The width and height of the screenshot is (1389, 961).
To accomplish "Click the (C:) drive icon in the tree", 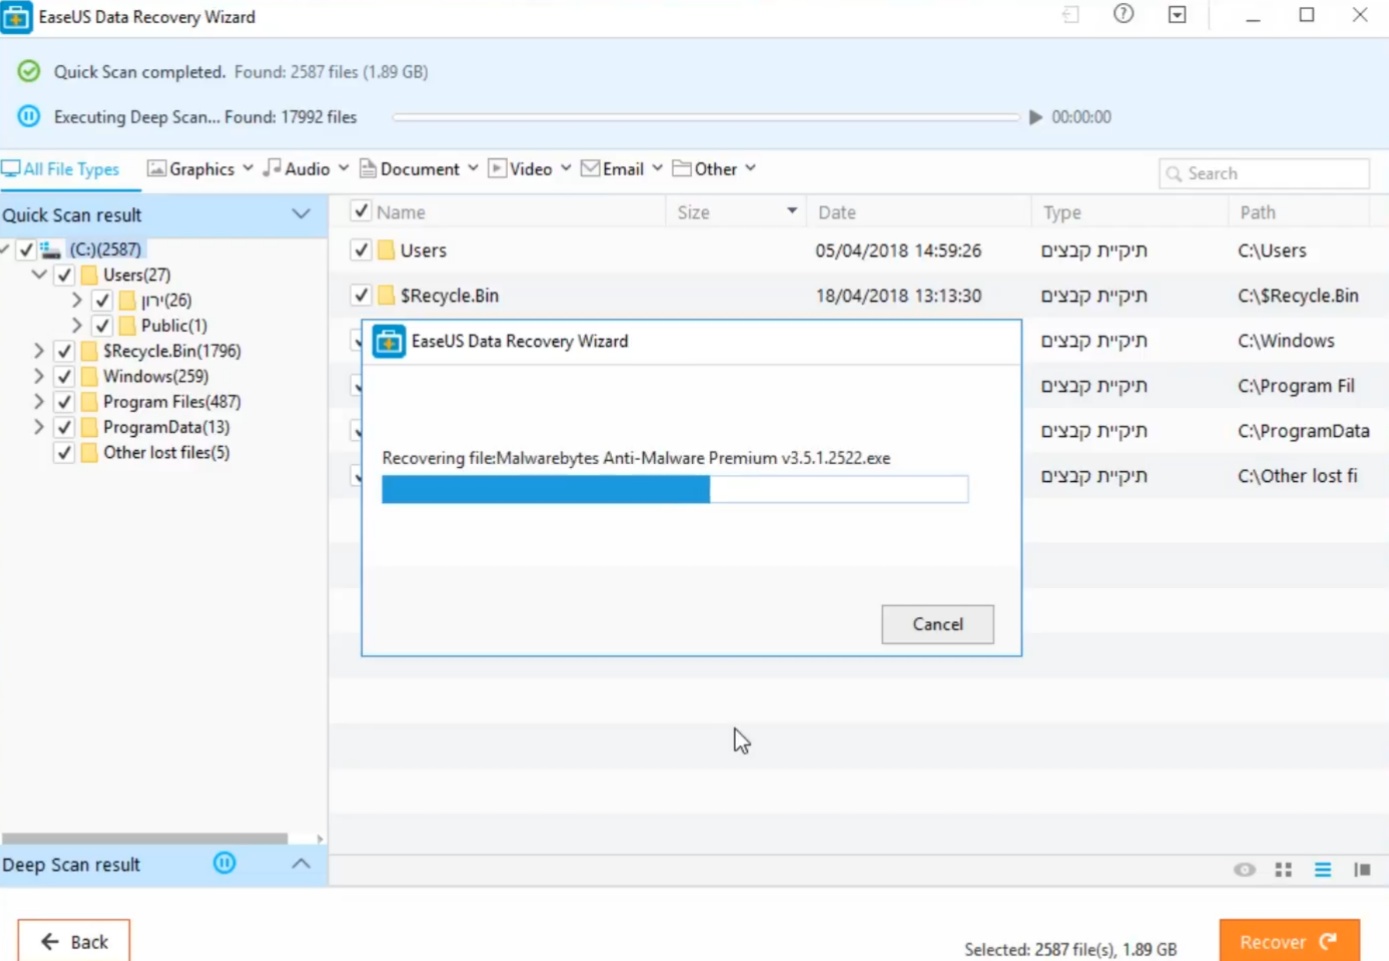I will 51,249.
